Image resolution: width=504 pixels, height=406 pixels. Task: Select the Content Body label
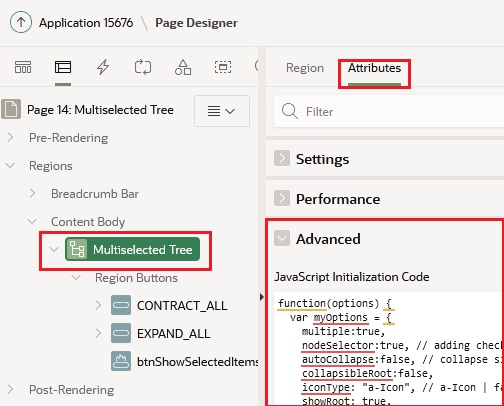coord(88,222)
